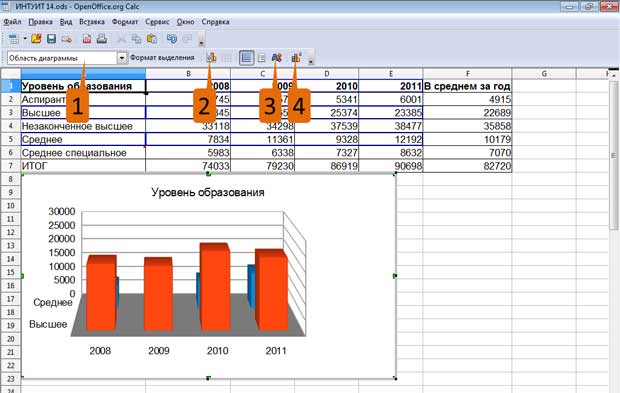The height and width of the screenshot is (393, 620).
Task: Click header cell 2010
Action: pyautogui.click(x=327, y=86)
